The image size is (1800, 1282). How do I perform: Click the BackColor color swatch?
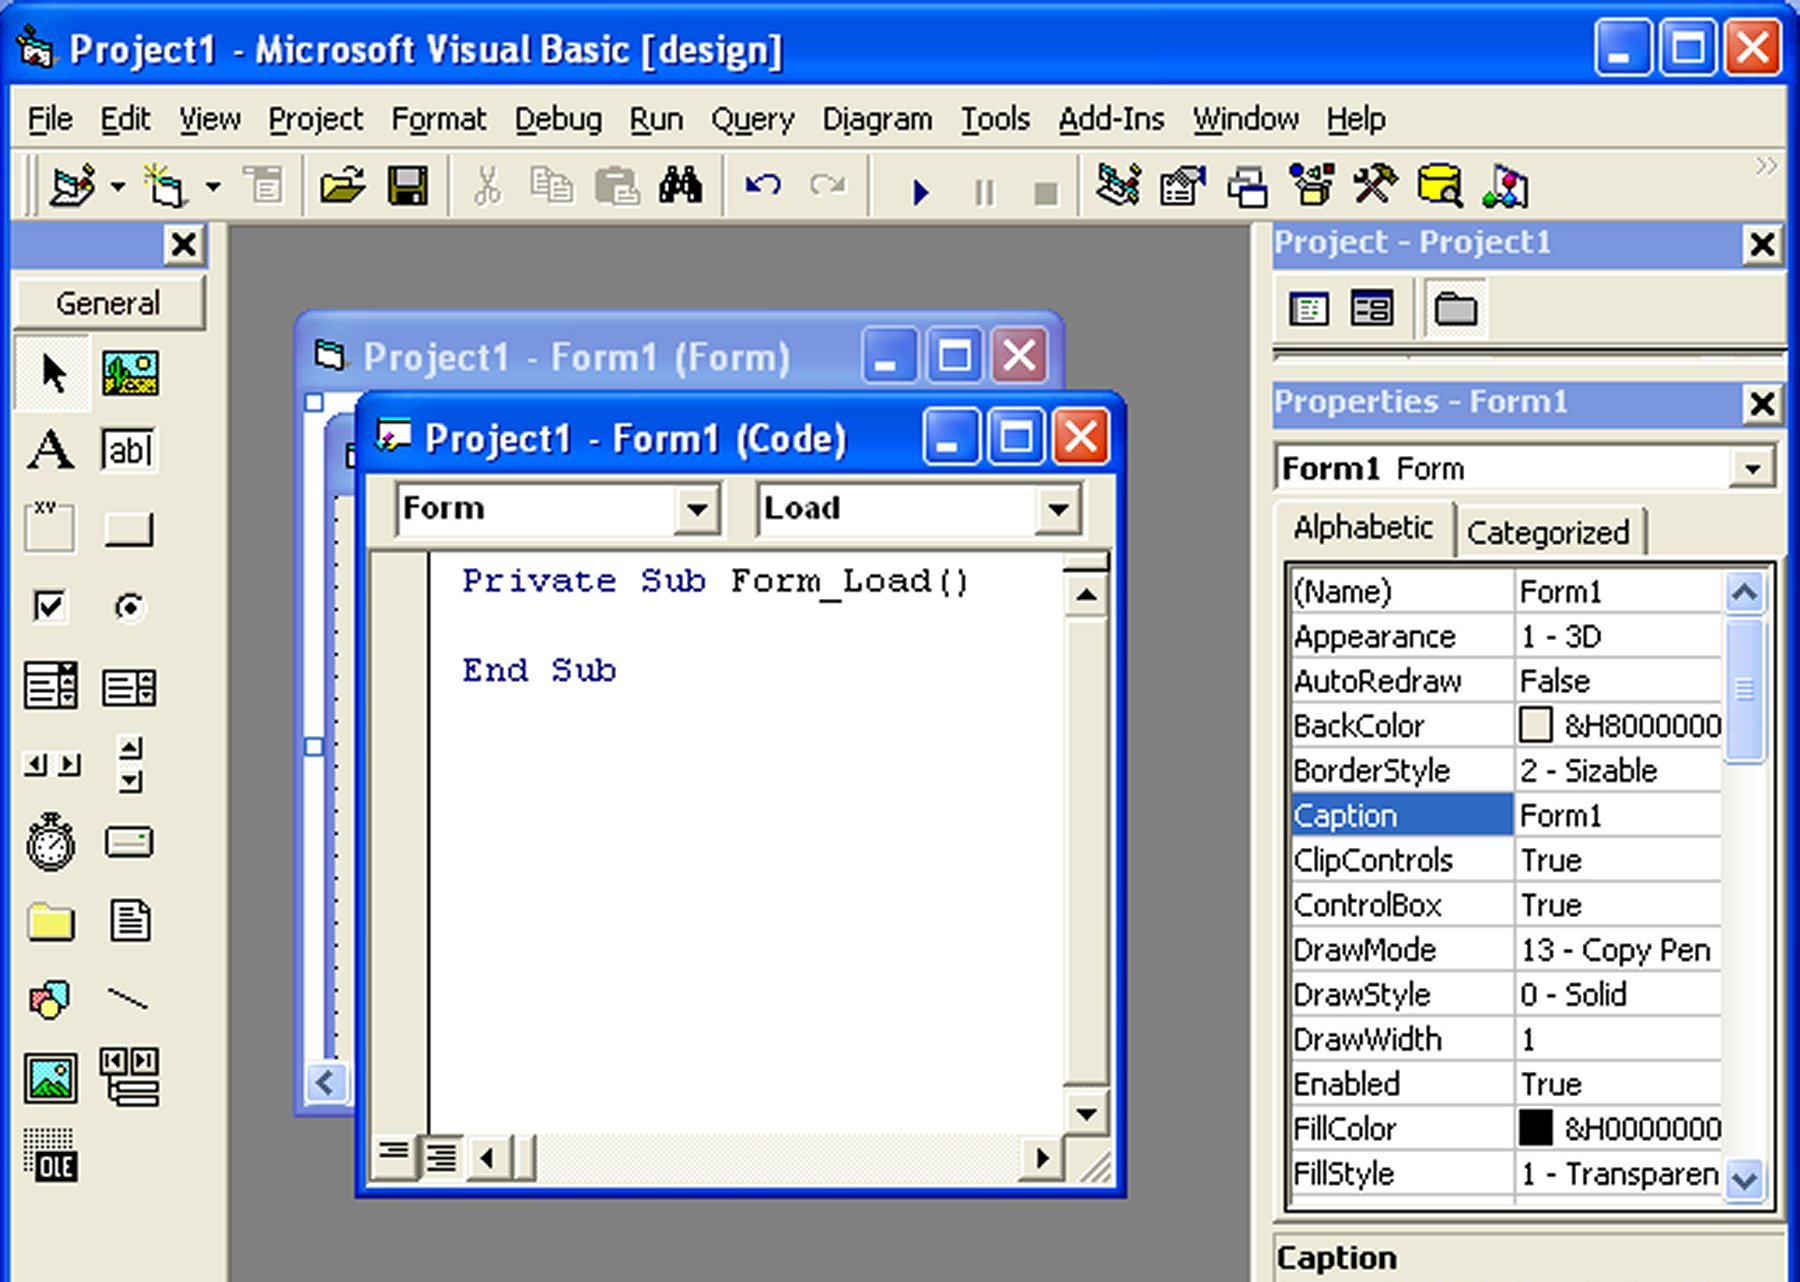point(1535,725)
